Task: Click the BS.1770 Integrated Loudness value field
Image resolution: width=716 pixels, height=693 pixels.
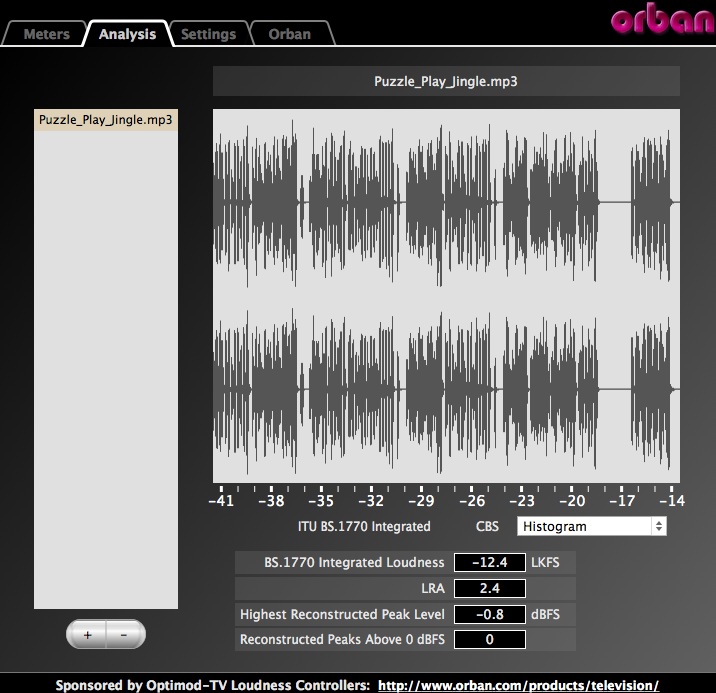Action: [489, 563]
